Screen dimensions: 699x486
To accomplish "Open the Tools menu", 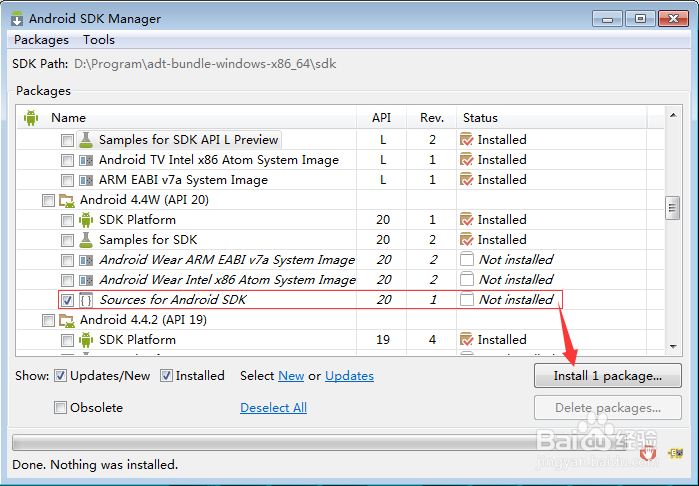I will [99, 40].
